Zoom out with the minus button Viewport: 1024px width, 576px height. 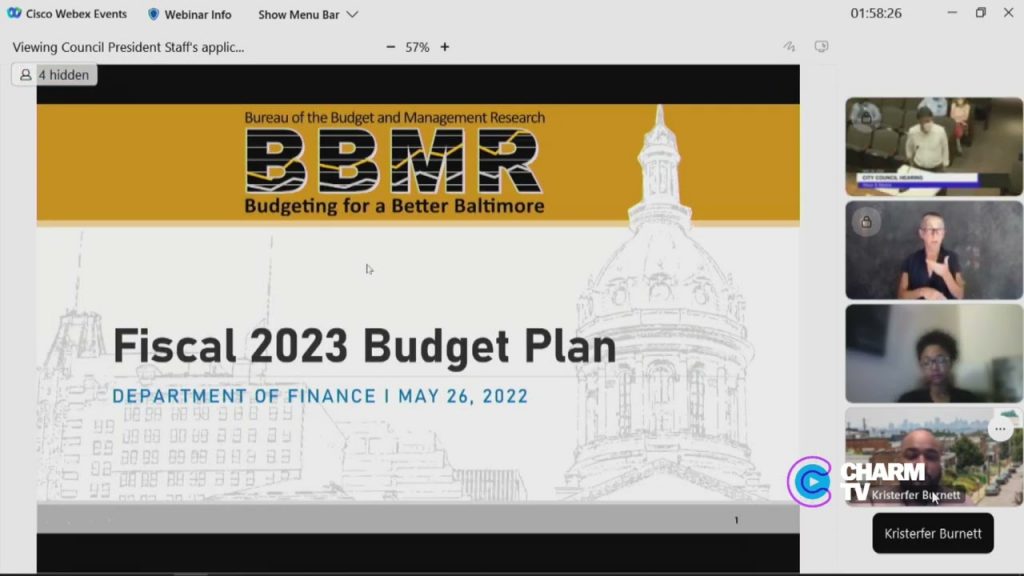[x=391, y=47]
